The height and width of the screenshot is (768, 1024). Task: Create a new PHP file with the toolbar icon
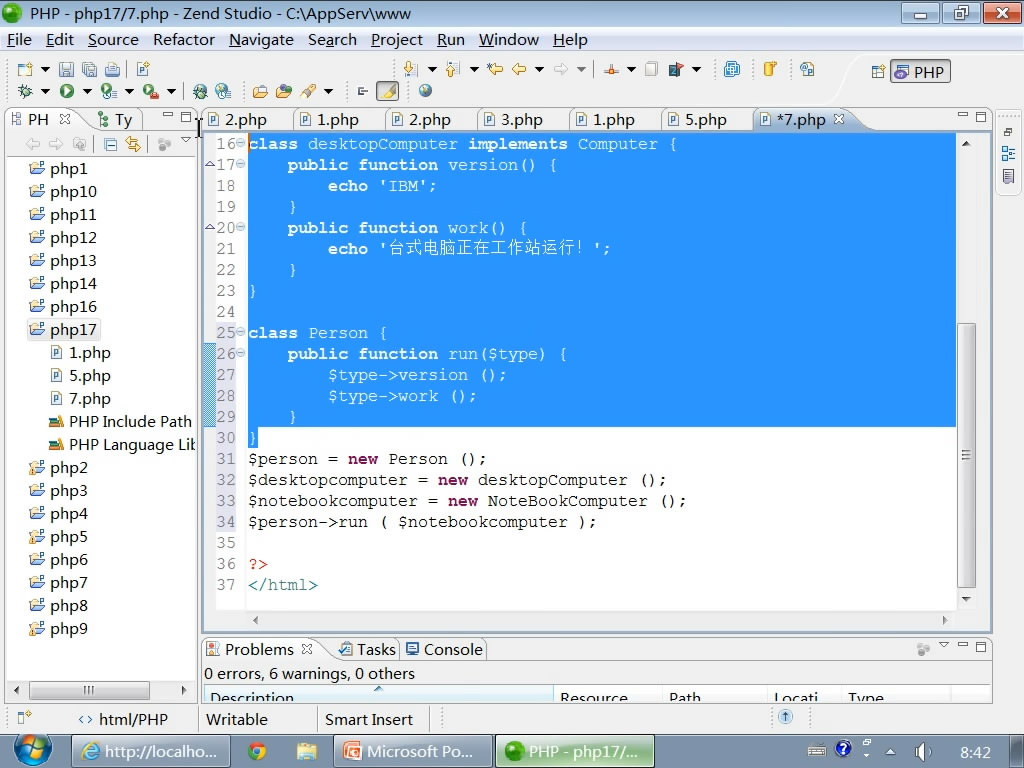(x=143, y=69)
